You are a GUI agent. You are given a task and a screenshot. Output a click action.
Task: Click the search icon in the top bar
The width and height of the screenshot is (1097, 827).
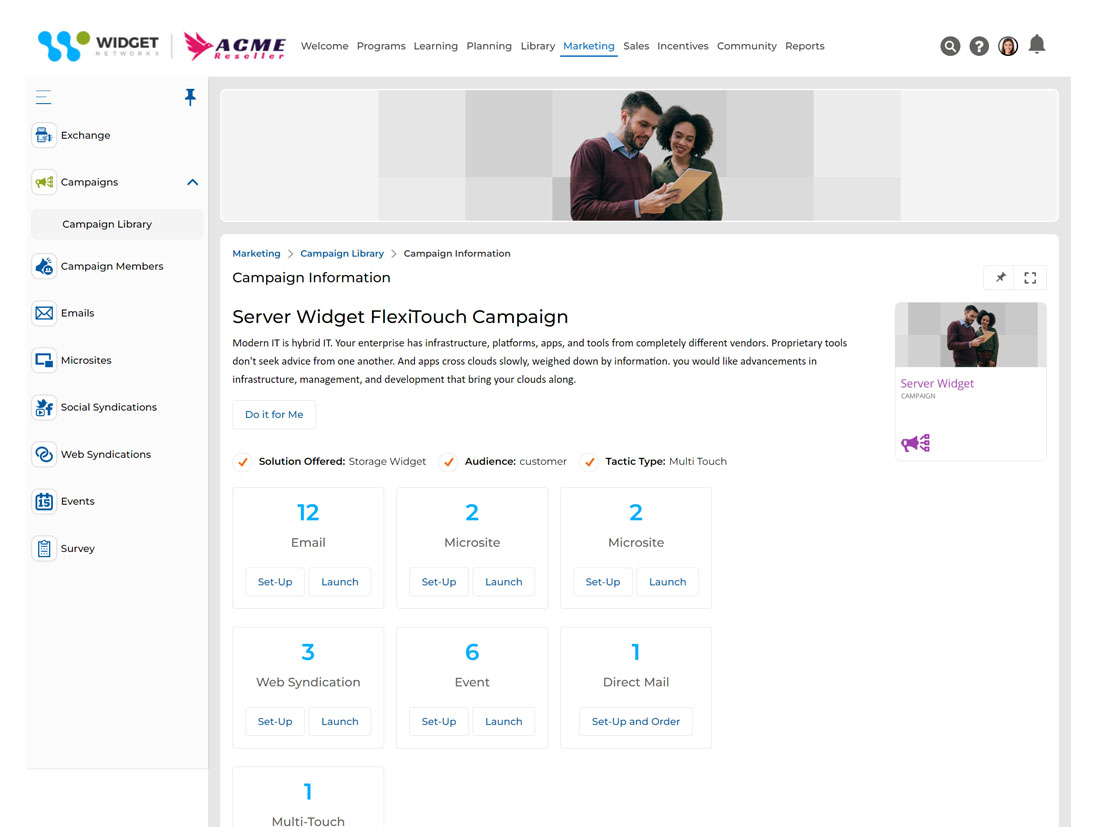tap(949, 46)
